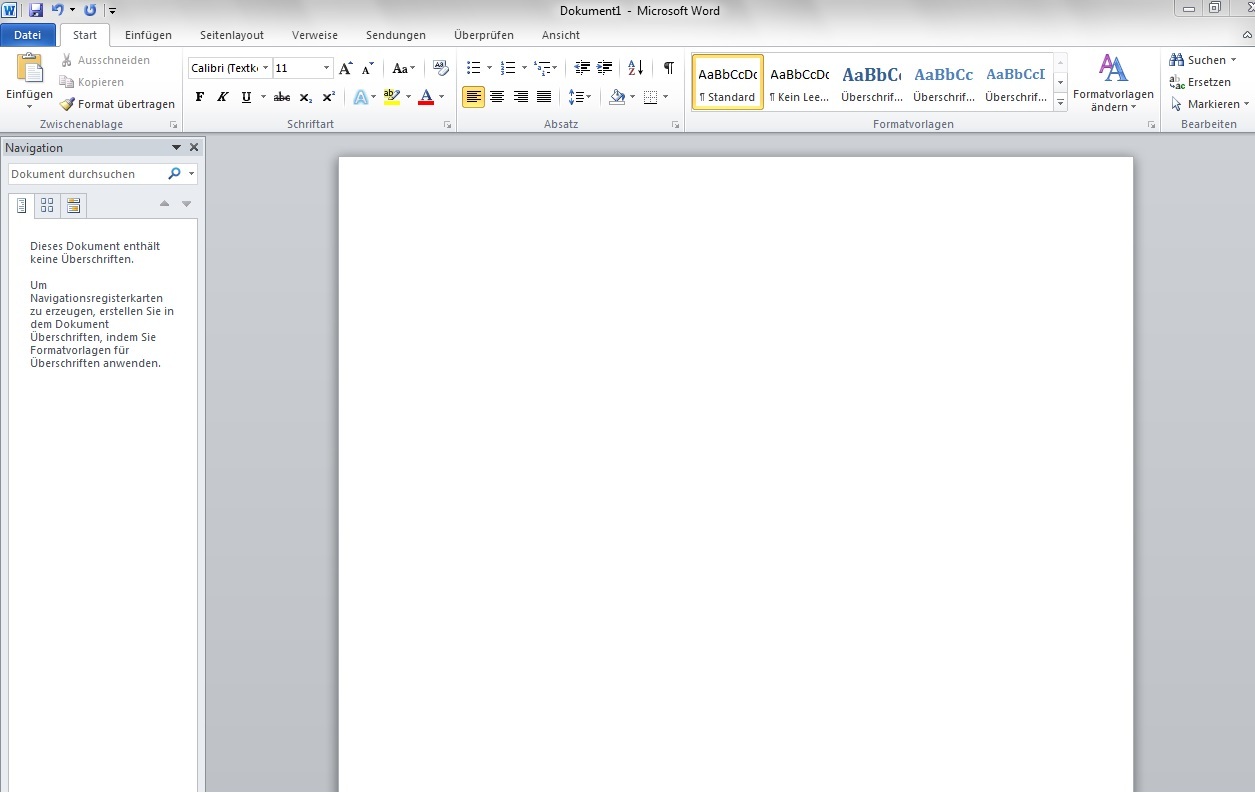Screen dimensions: 1255x793
Task: Select the page thumbnails tab in Navigation
Action: pos(47,206)
